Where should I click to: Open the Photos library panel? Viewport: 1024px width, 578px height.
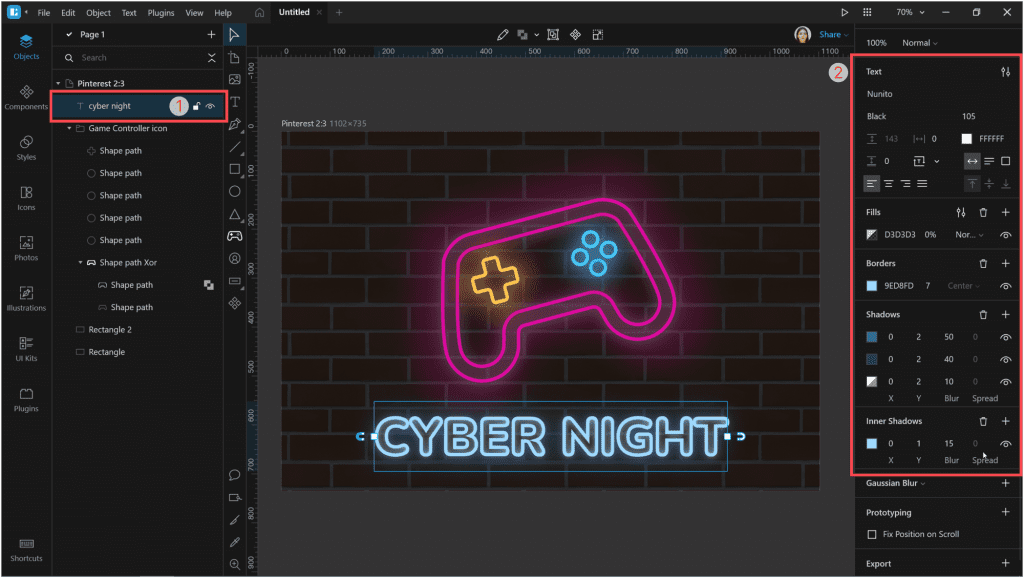point(26,248)
